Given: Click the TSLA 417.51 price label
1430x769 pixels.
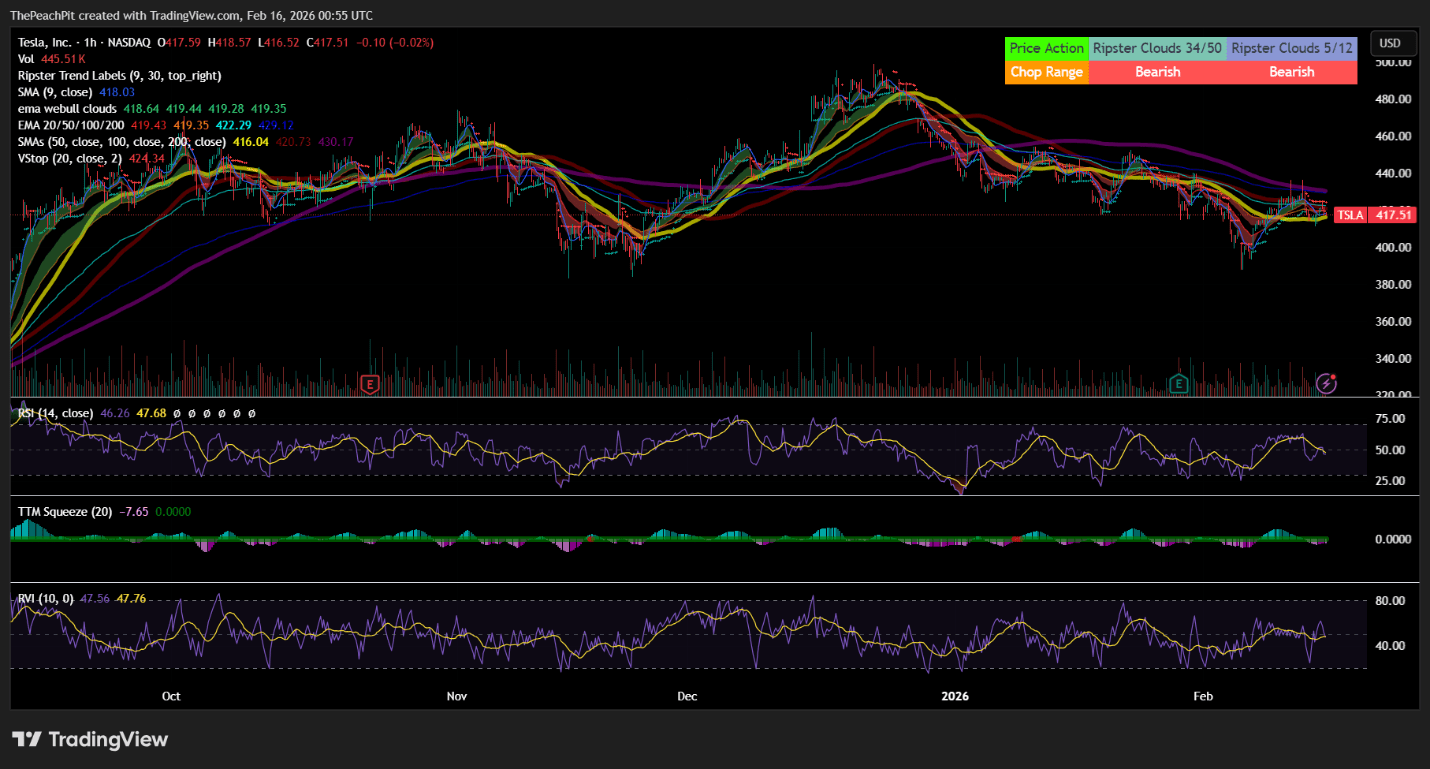Looking at the screenshot, I should tap(1376, 215).
